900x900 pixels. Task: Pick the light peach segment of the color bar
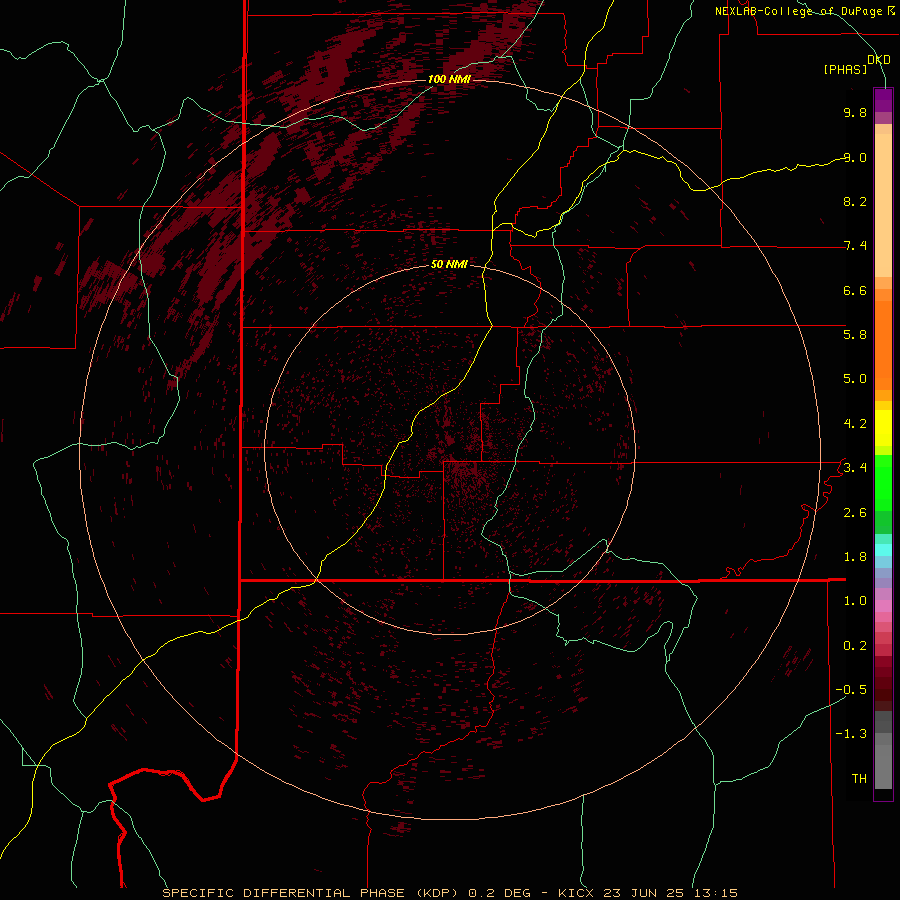point(883,205)
